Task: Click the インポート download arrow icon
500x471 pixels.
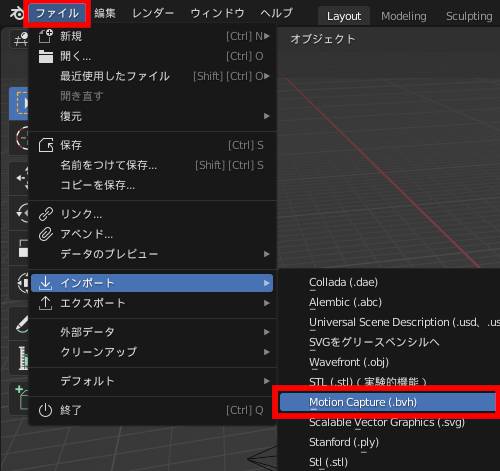Action: (x=46, y=283)
